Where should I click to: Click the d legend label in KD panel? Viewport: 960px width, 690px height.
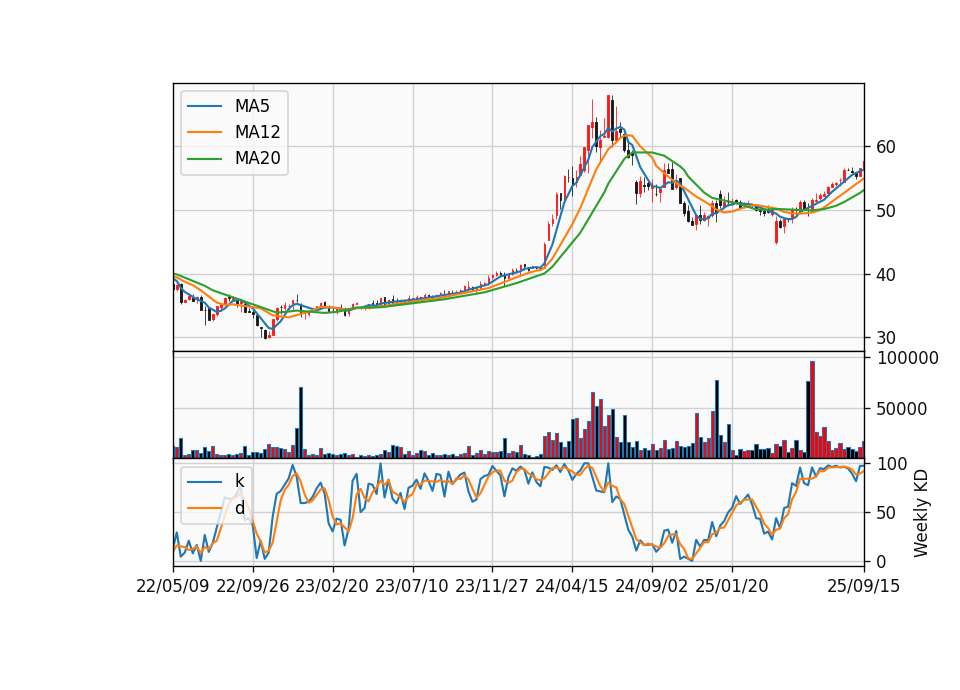point(239,508)
